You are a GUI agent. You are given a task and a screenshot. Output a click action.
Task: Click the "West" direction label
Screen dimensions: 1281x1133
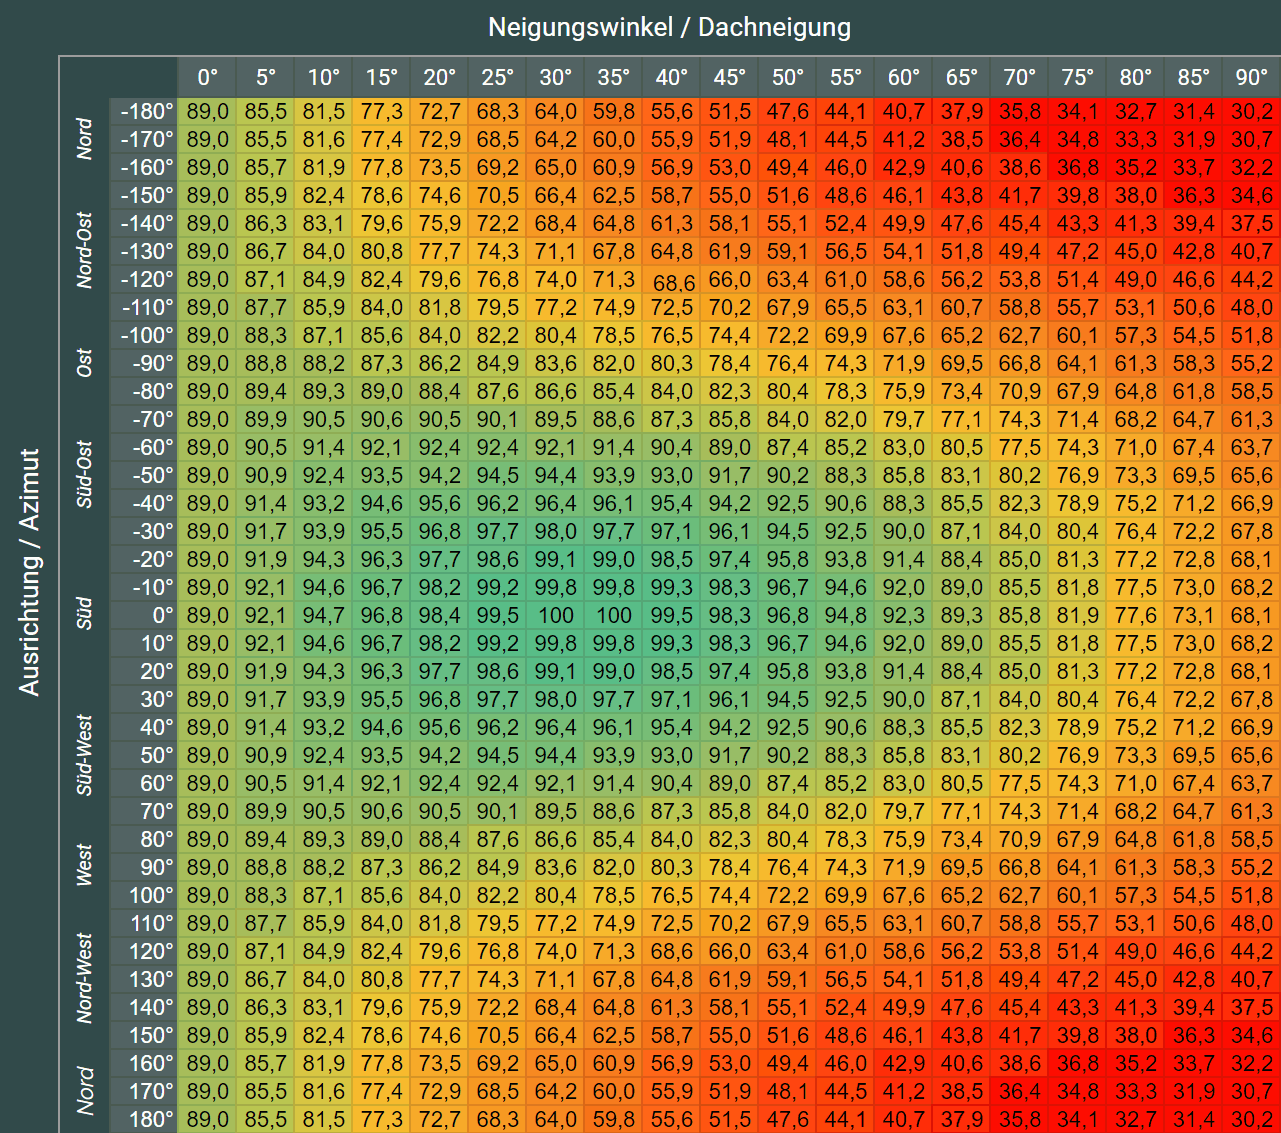coord(85,866)
